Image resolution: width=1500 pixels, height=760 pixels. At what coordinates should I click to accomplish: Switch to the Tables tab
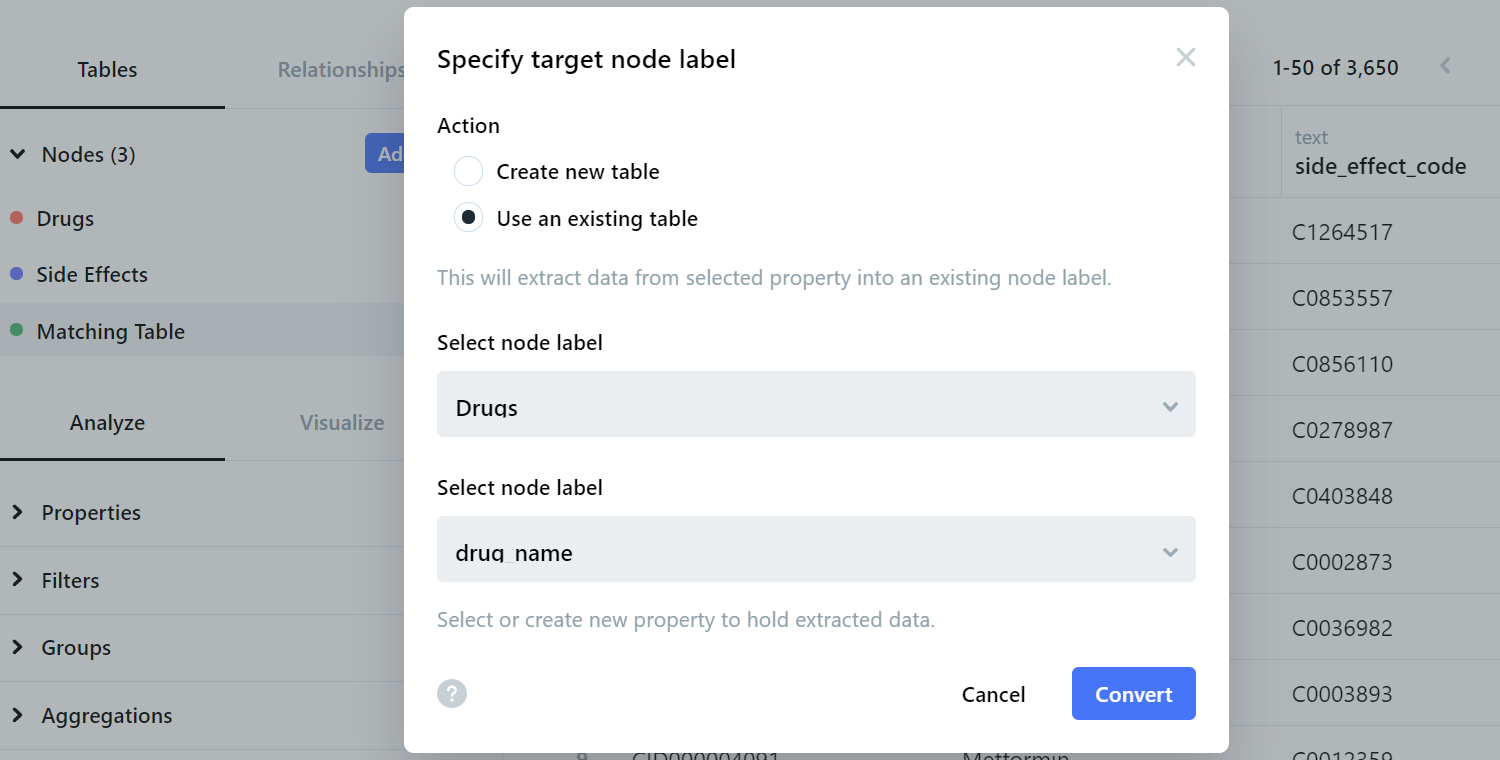pos(107,69)
